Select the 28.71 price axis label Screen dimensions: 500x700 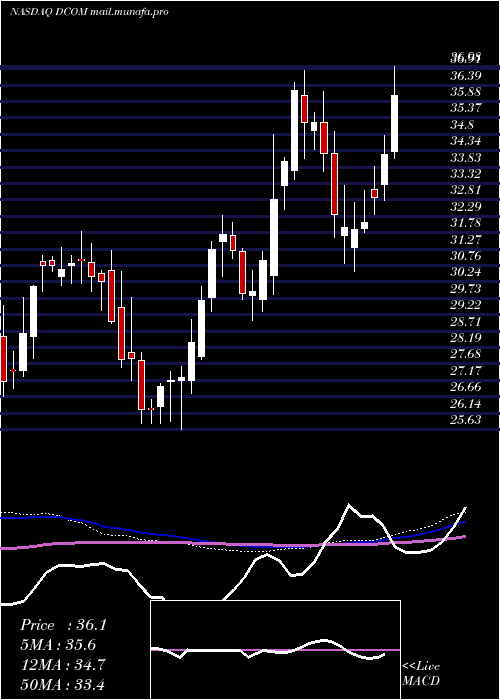tap(466, 321)
